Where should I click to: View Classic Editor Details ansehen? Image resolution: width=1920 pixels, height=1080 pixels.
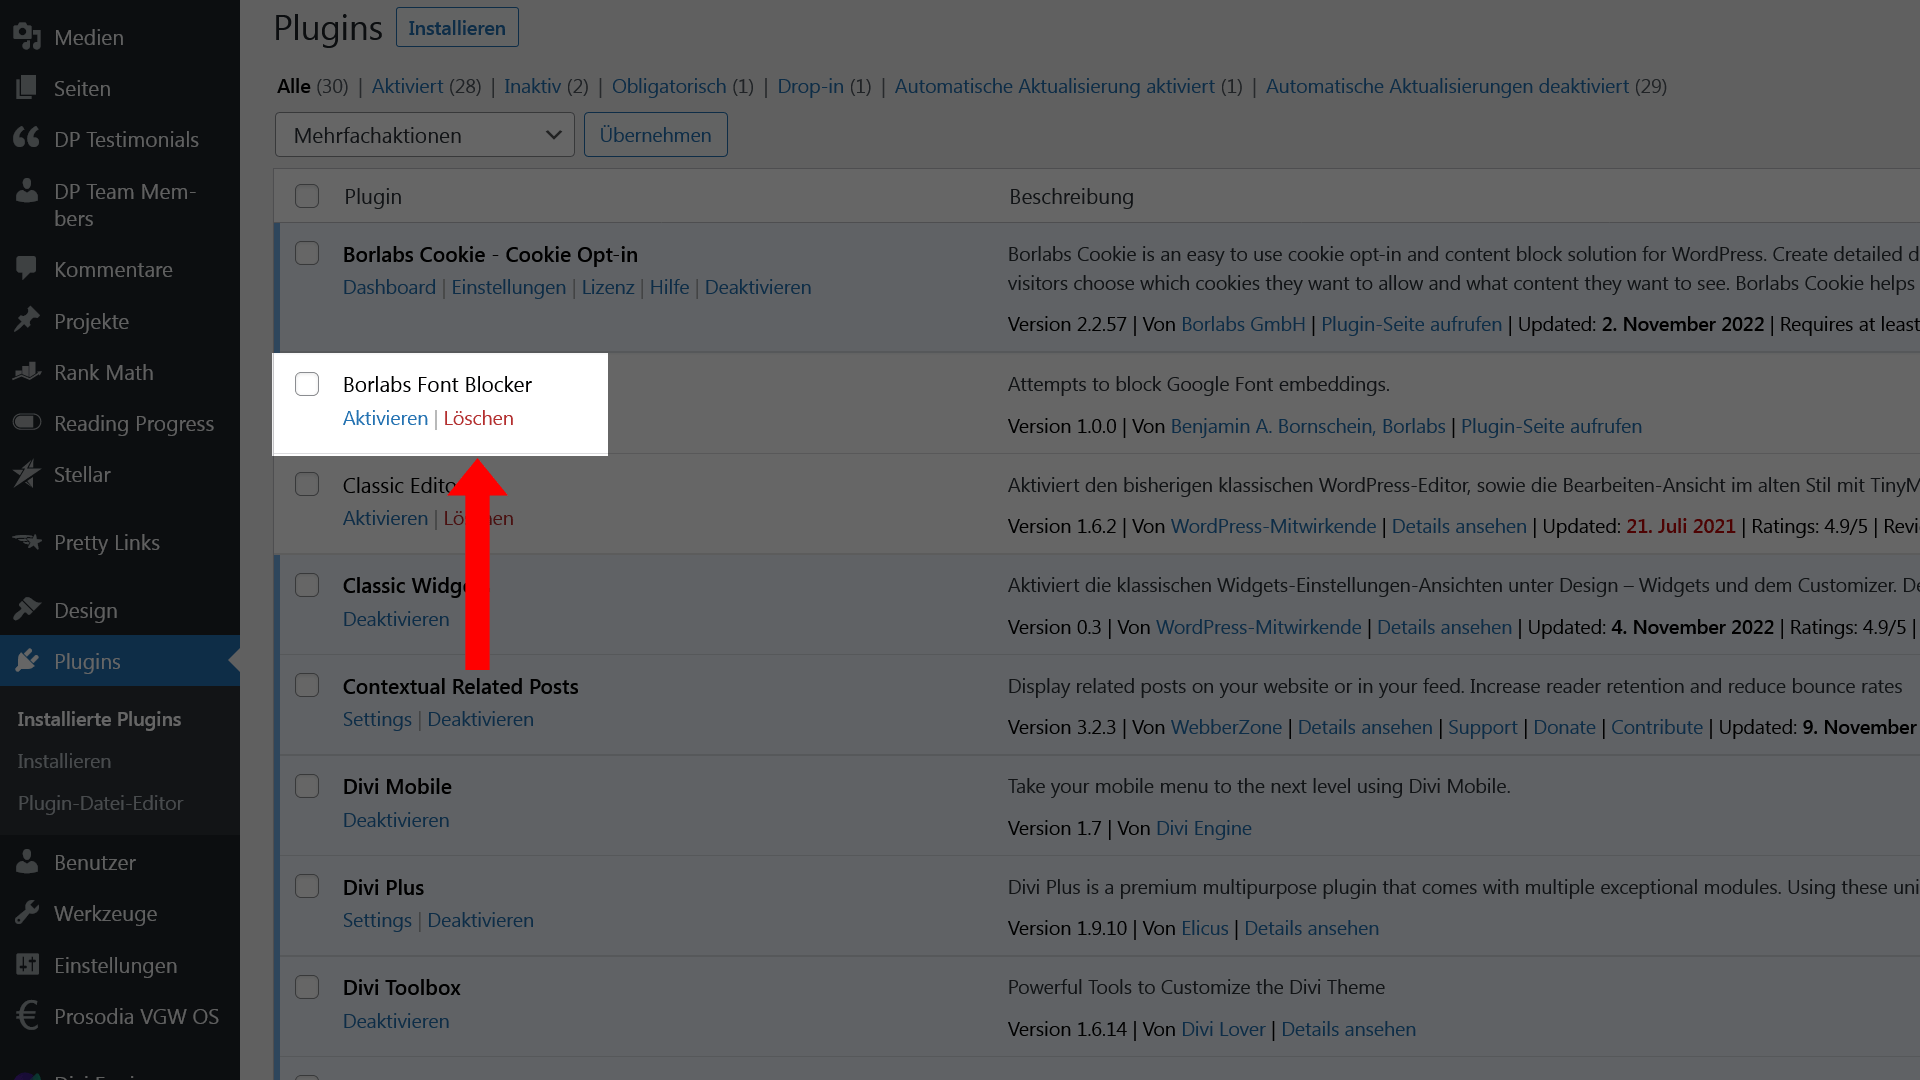(1459, 526)
